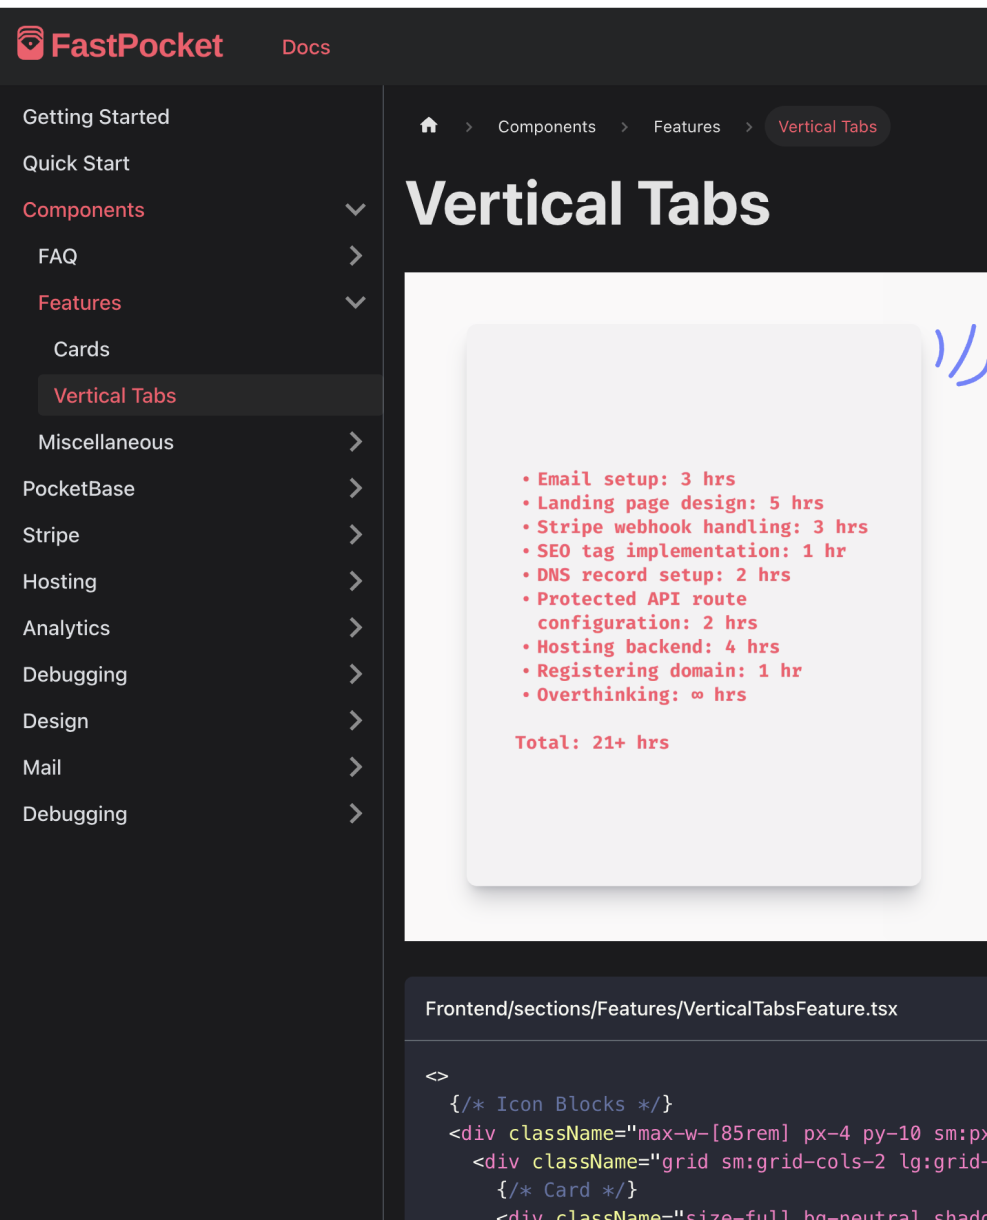Collapse the Features chevron
Screen dimensions: 987x1220
[x=355, y=303]
